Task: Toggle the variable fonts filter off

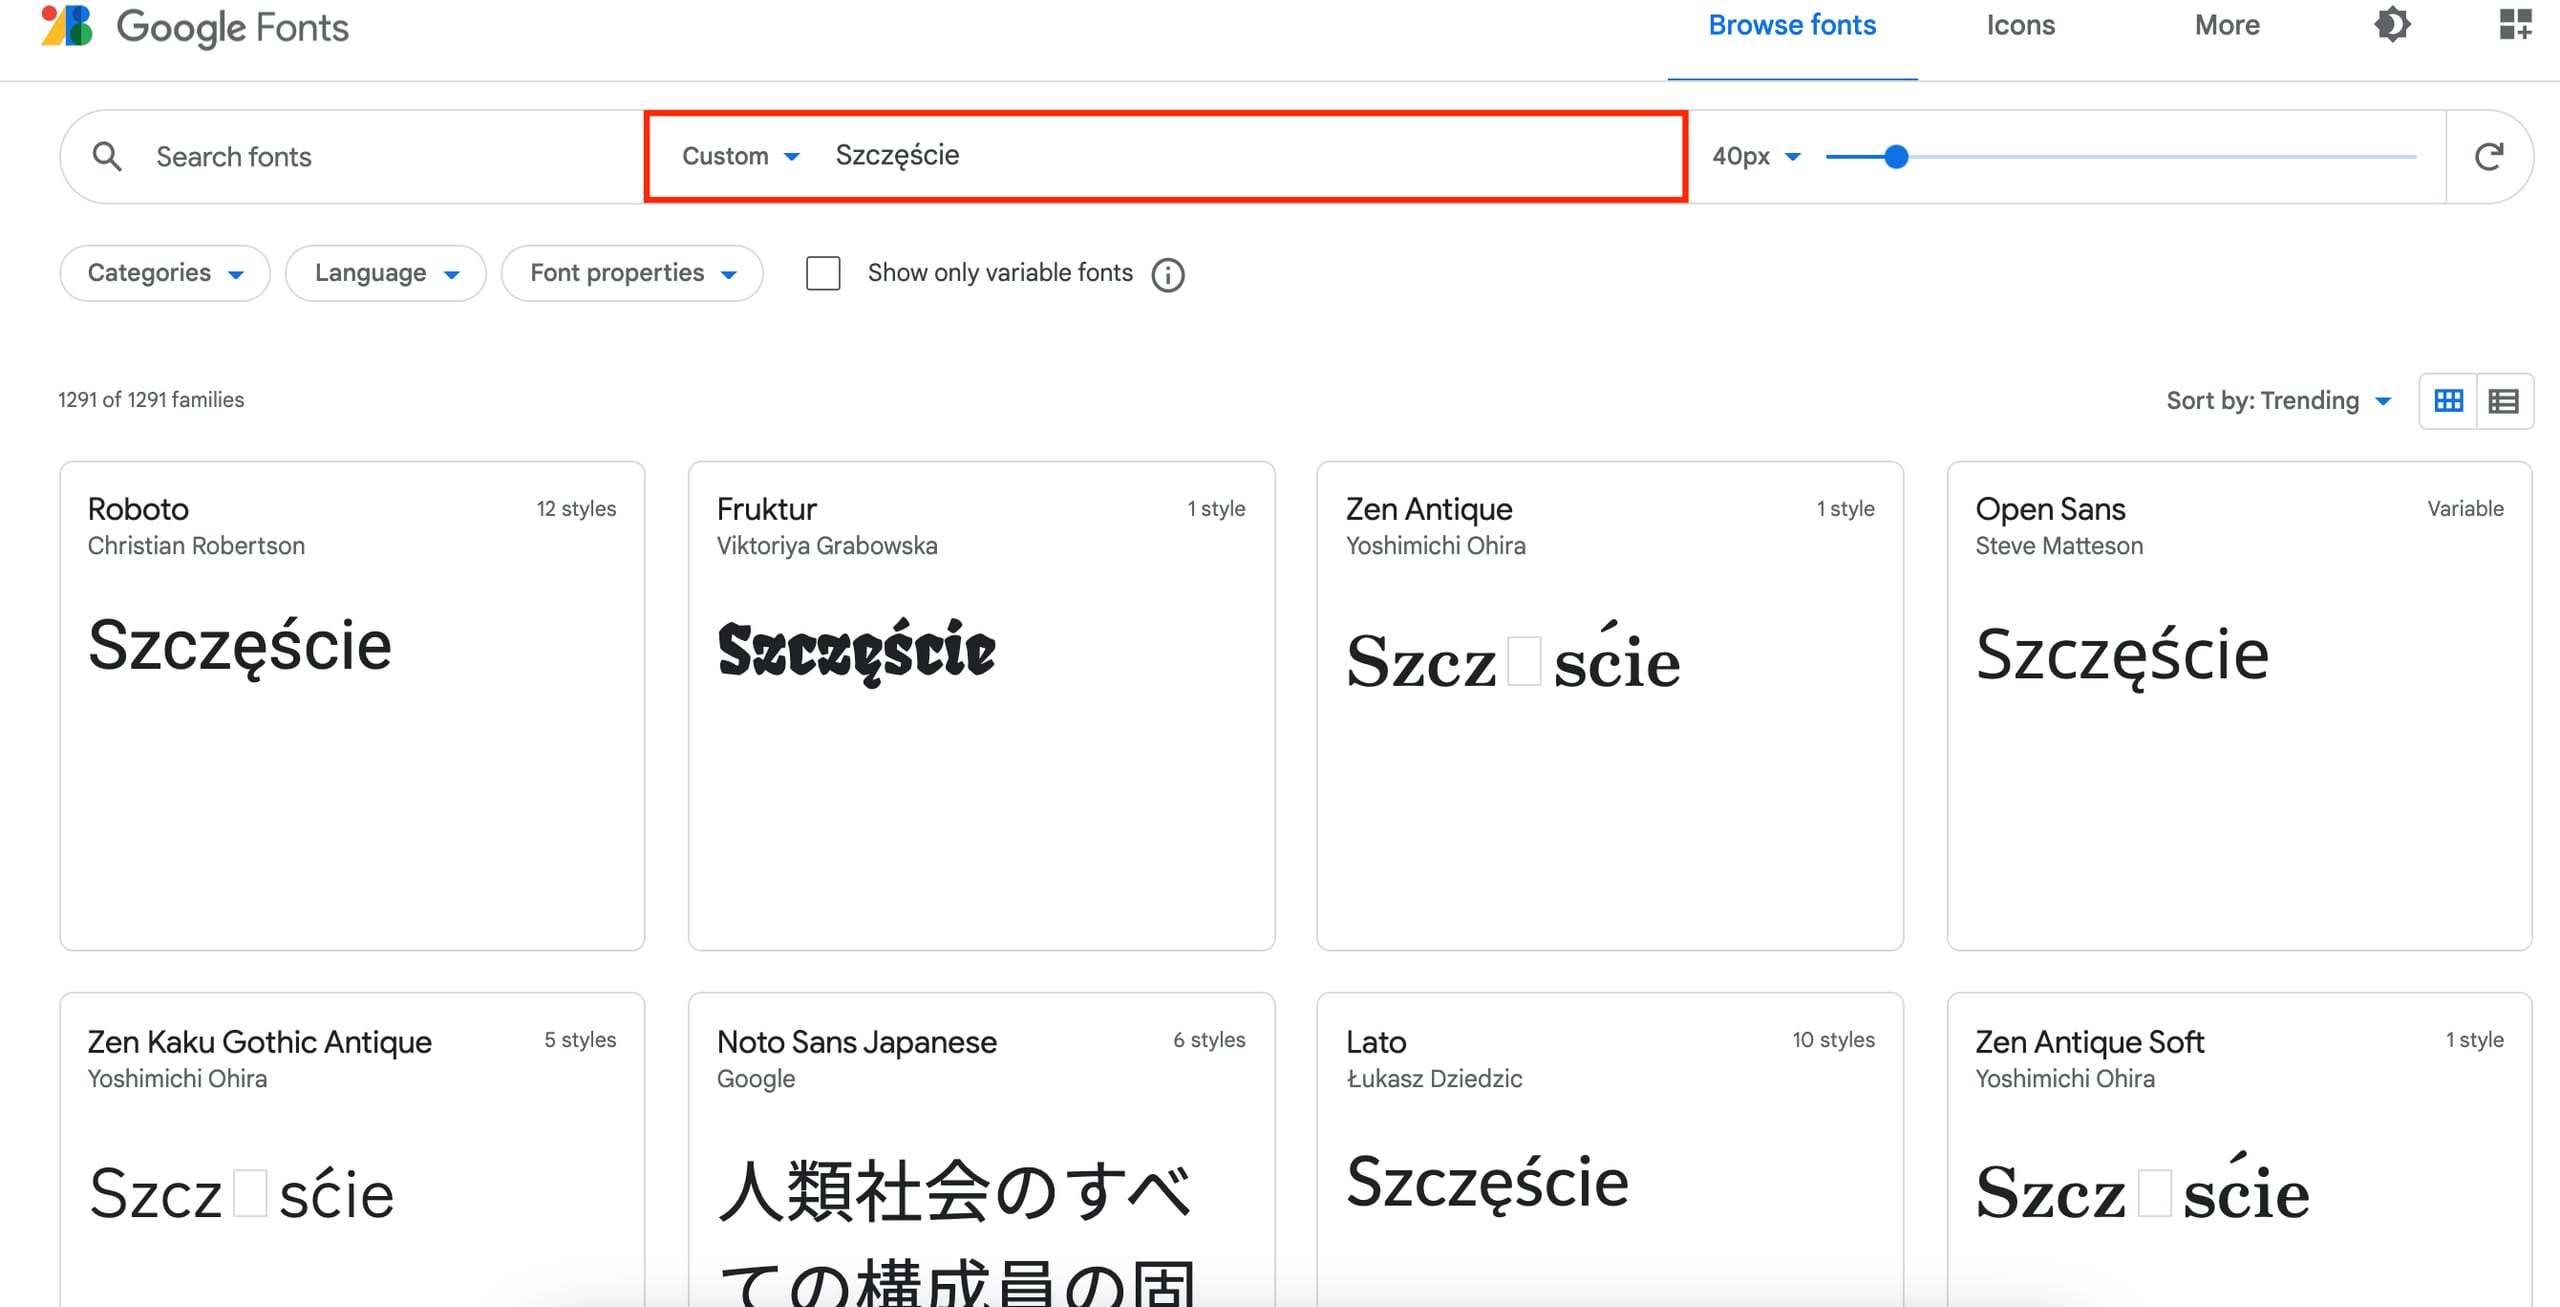Action: [822, 273]
